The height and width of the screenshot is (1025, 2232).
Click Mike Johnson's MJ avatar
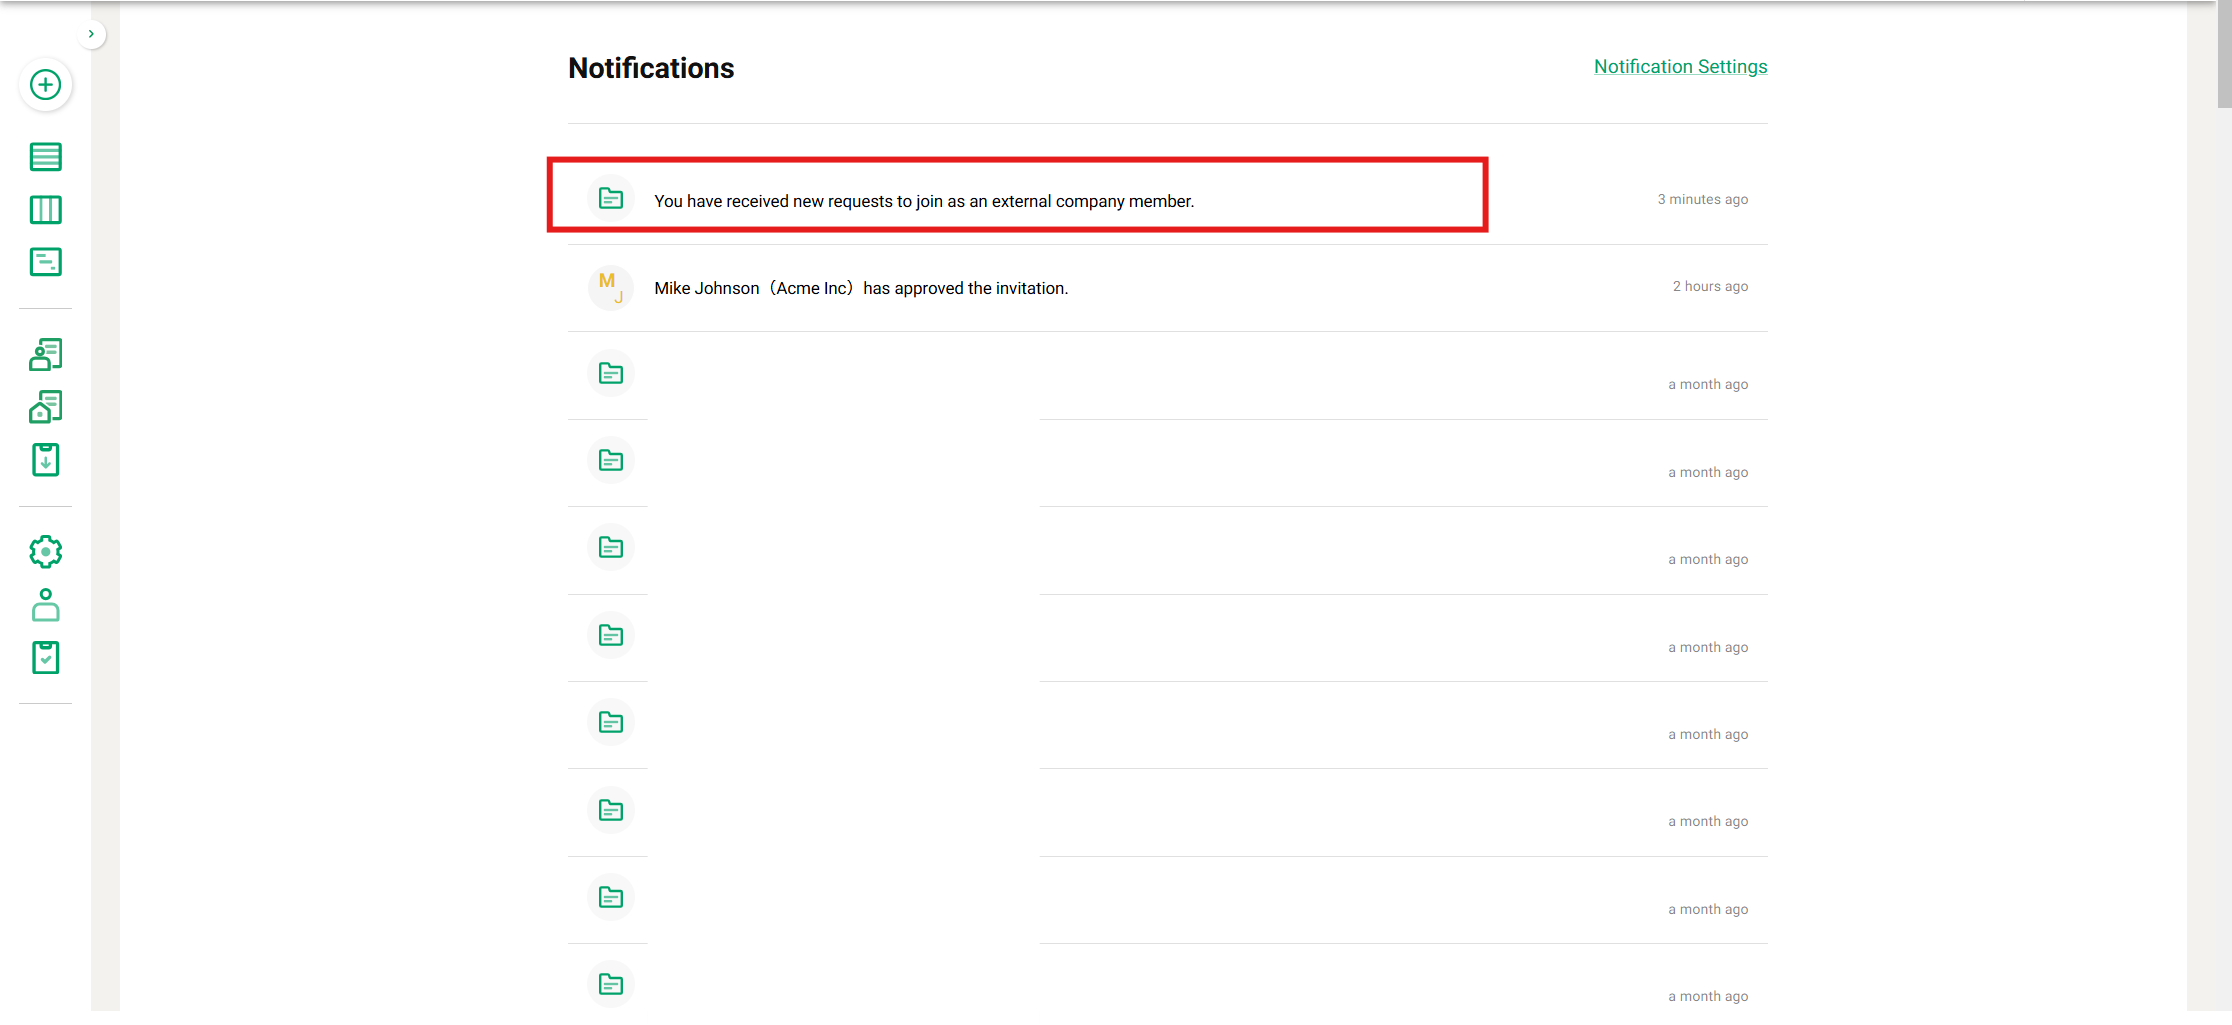coord(610,288)
